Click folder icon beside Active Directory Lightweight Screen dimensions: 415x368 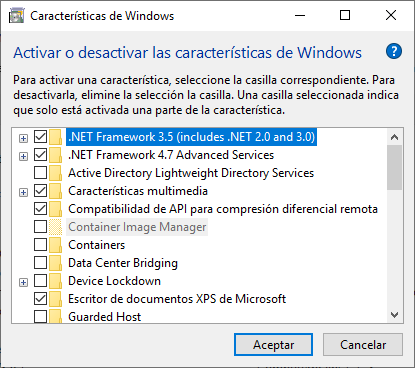click(55, 173)
